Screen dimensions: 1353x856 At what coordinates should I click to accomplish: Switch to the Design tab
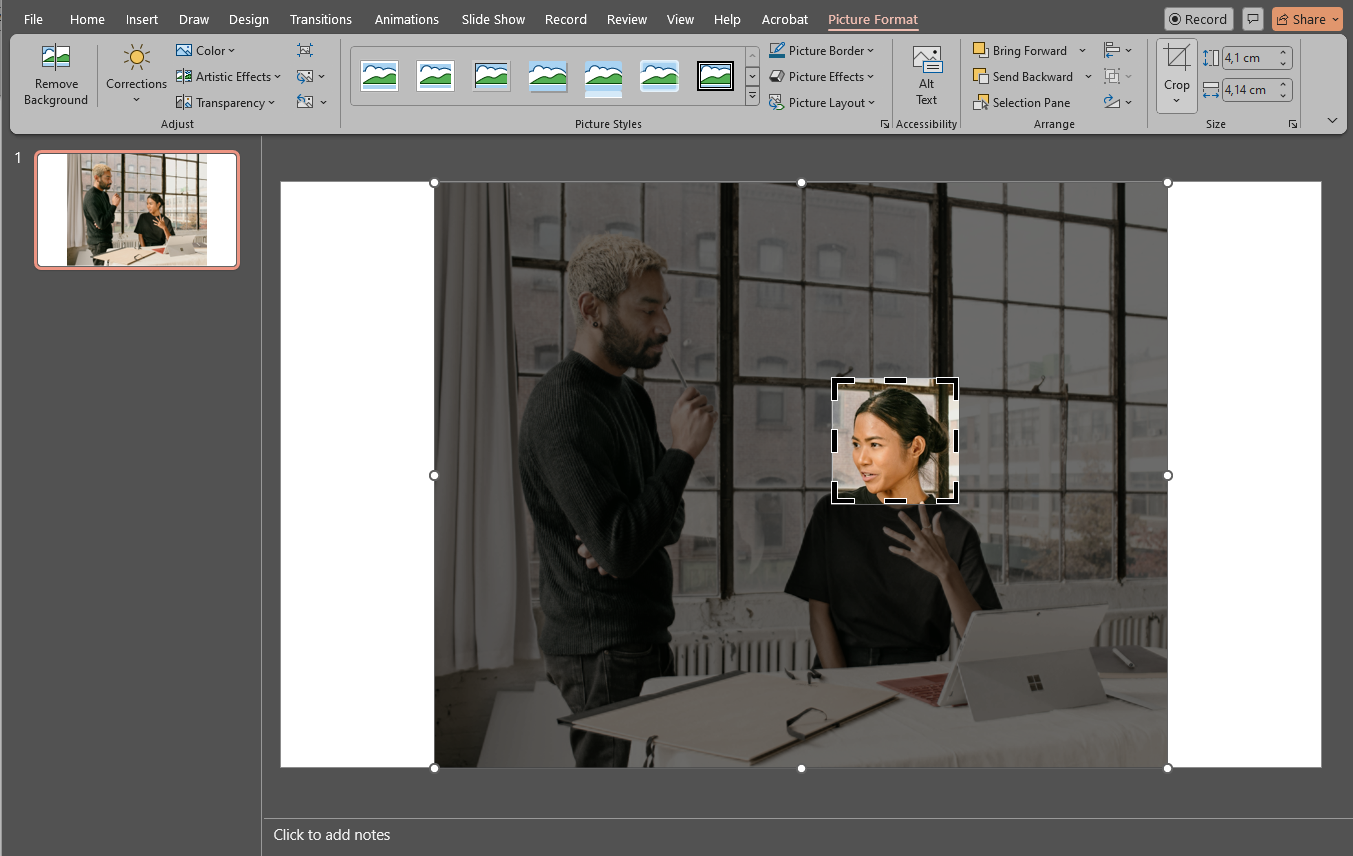click(x=249, y=19)
